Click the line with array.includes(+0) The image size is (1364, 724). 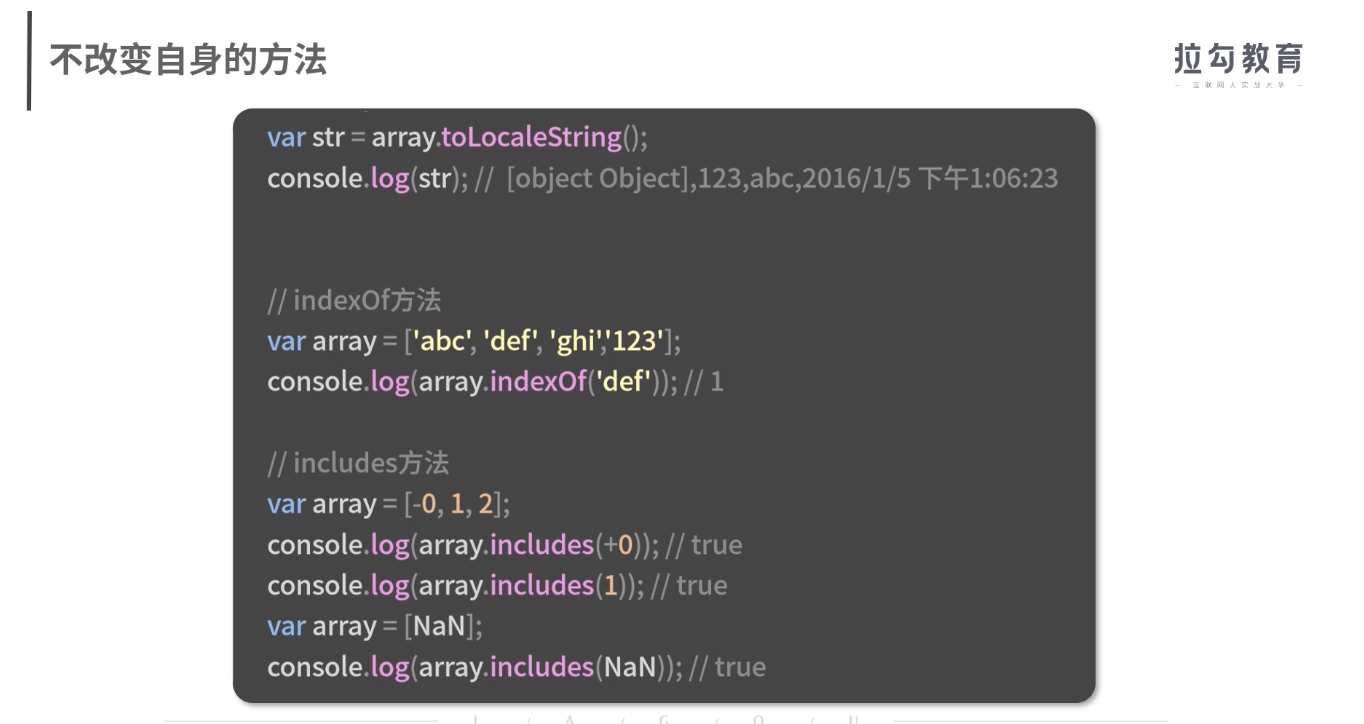505,545
